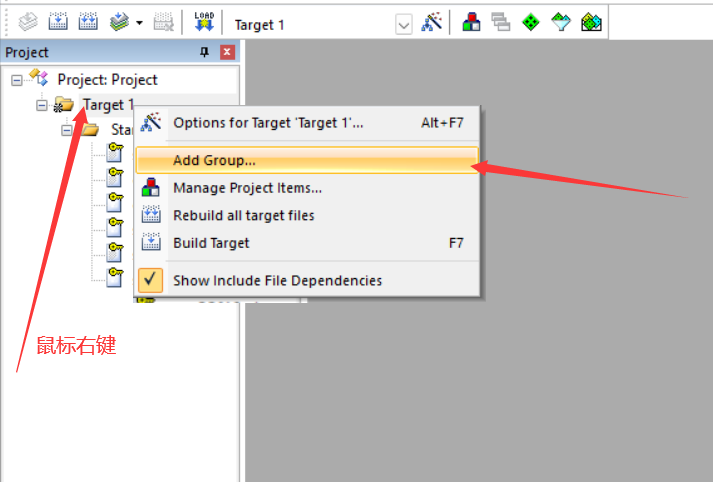Click the Rebuild all toolbar icon
This screenshot has width=713, height=482.
[88, 22]
